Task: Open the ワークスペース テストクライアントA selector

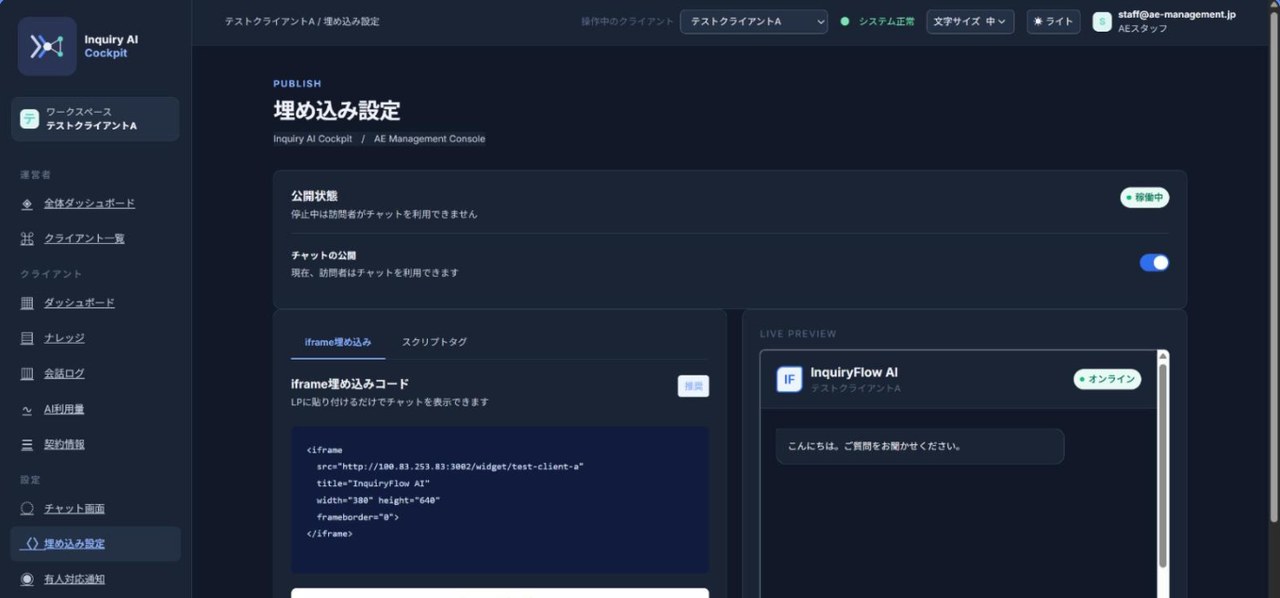Action: [x=96, y=119]
